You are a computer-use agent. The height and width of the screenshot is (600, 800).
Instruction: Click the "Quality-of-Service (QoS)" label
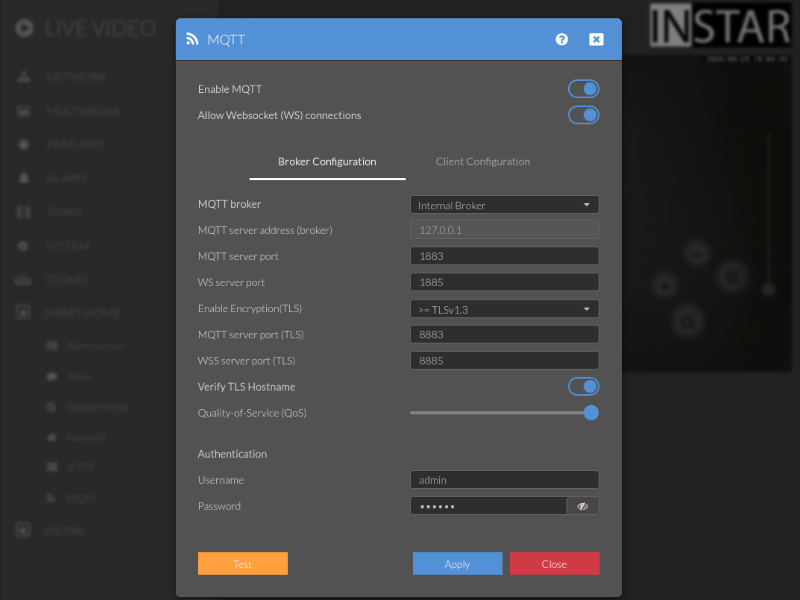pos(252,413)
